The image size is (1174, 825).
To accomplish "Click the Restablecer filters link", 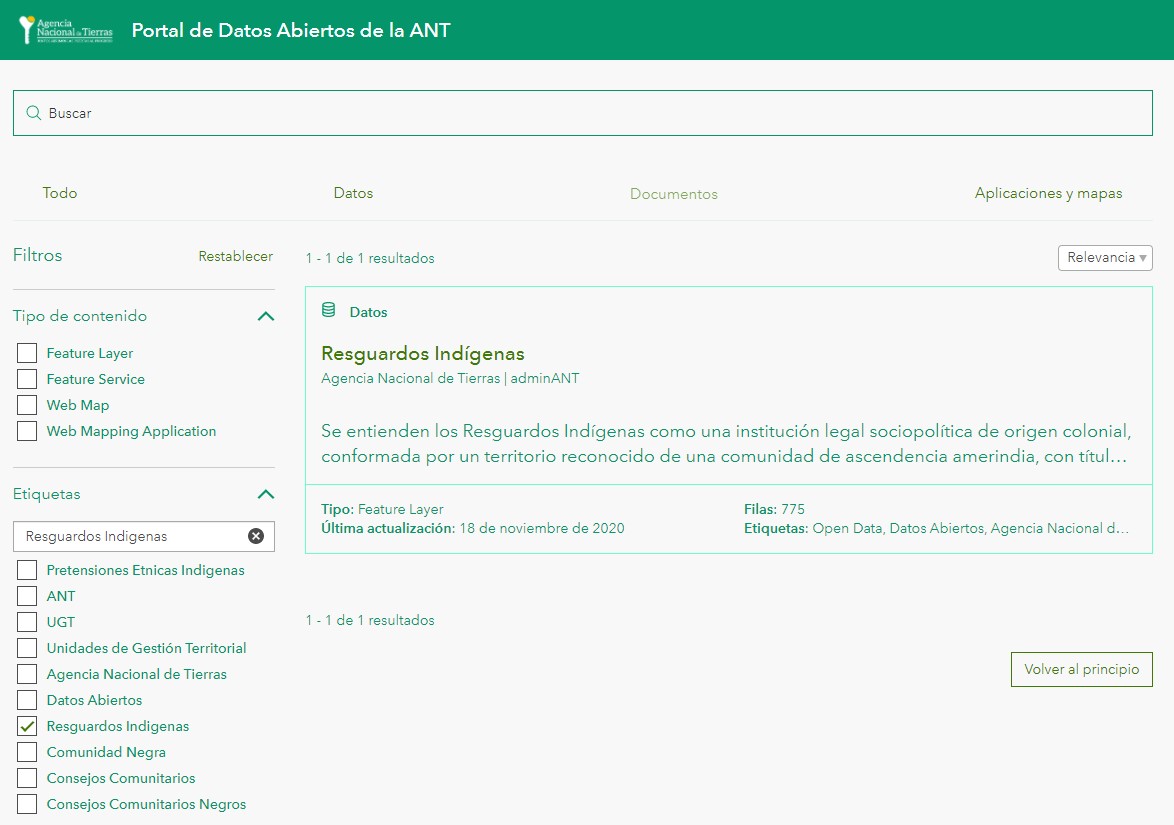I will tap(236, 256).
